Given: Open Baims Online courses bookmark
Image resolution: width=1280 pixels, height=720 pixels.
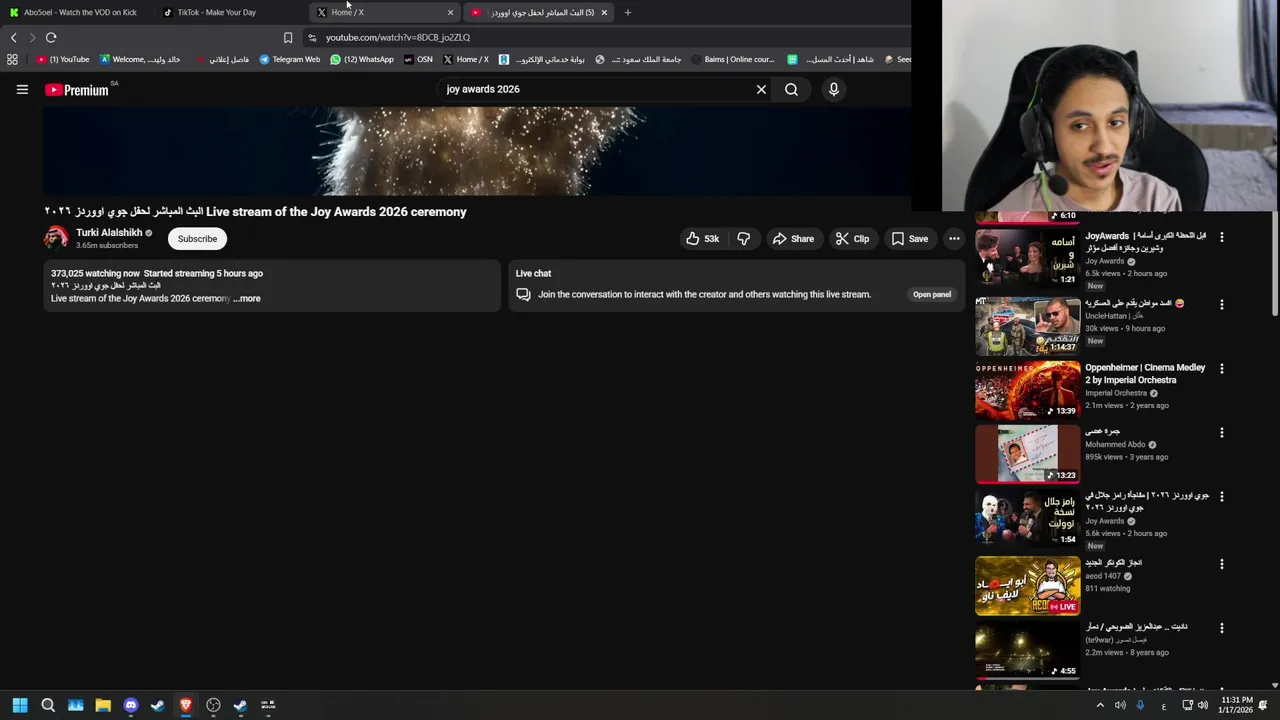Looking at the screenshot, I should click(732, 59).
